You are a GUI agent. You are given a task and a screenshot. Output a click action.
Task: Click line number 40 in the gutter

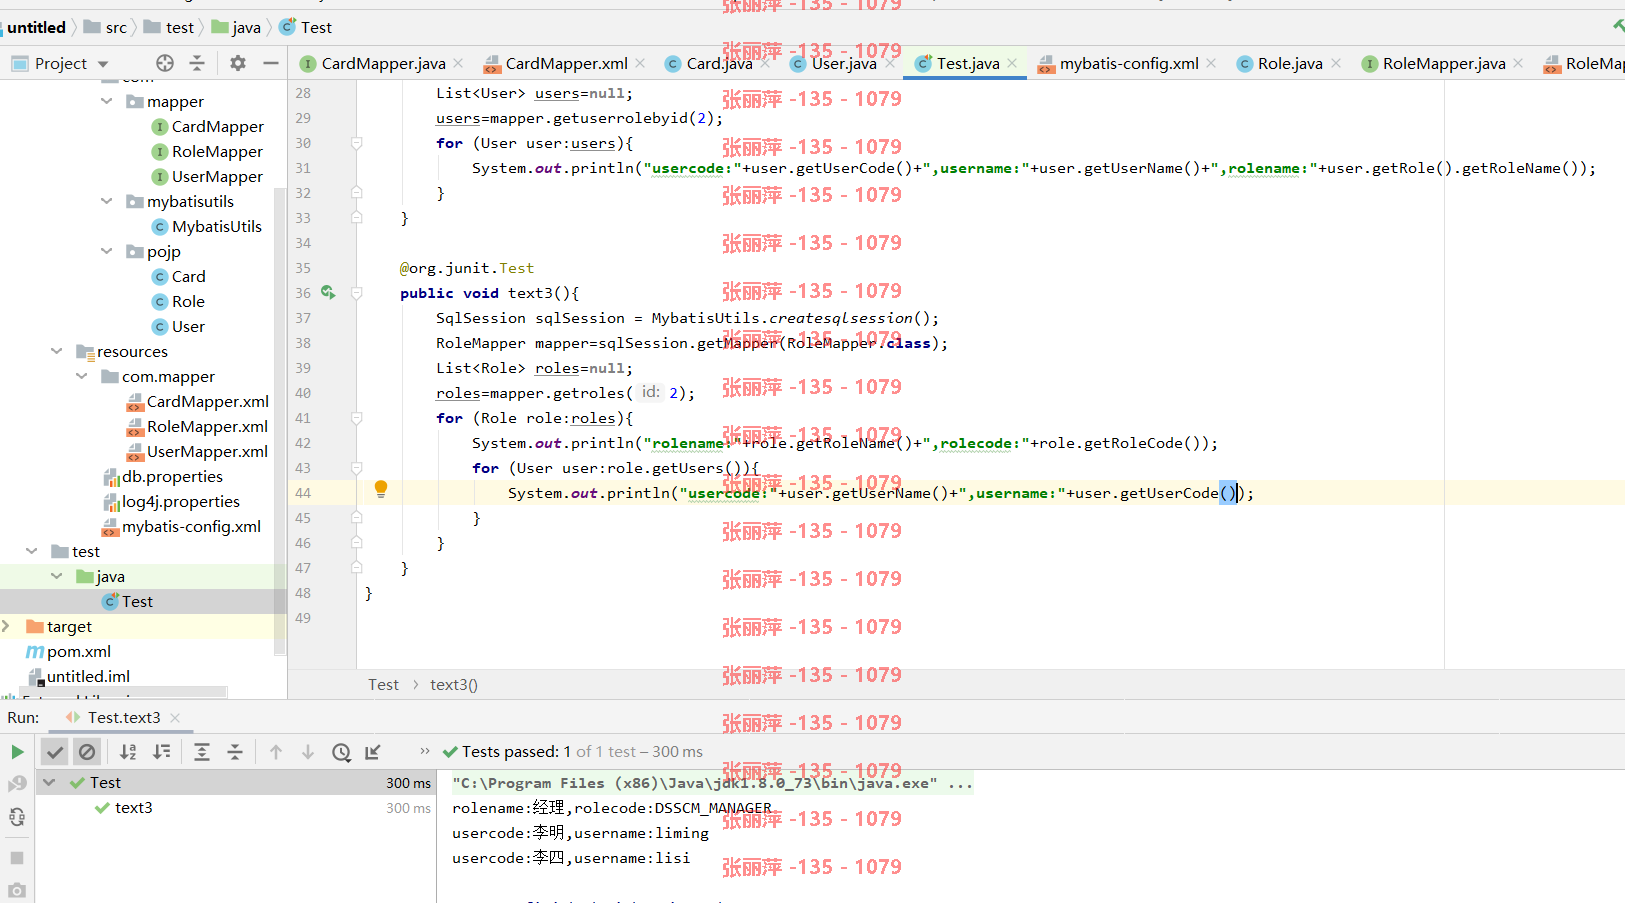pos(303,393)
